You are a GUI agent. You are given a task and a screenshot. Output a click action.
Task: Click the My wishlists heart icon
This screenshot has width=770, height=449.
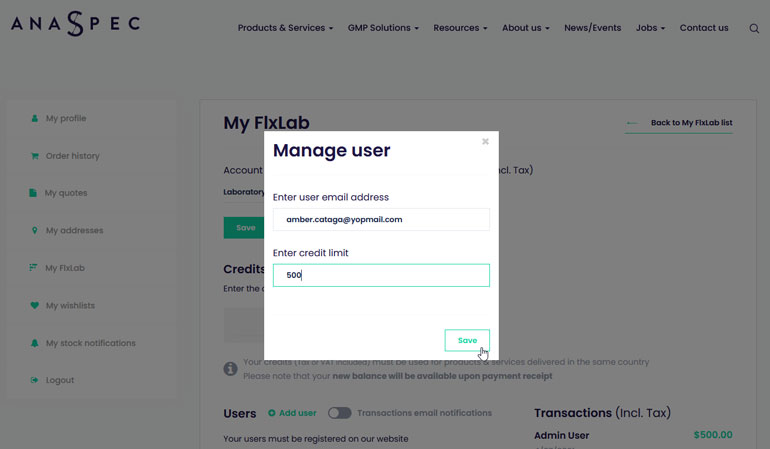34,305
